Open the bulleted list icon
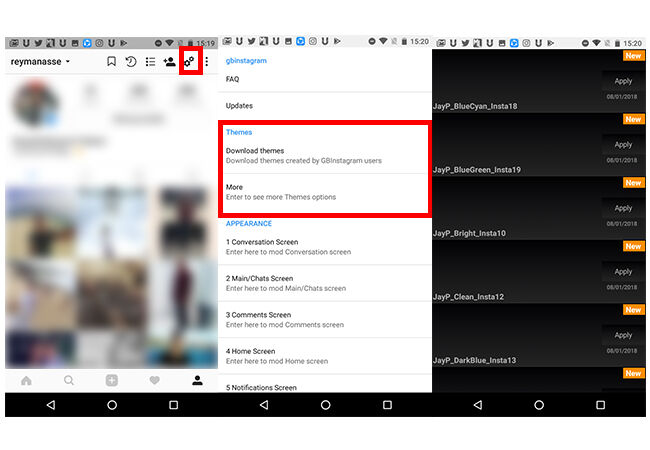This screenshot has width=650, height=450. point(150,62)
